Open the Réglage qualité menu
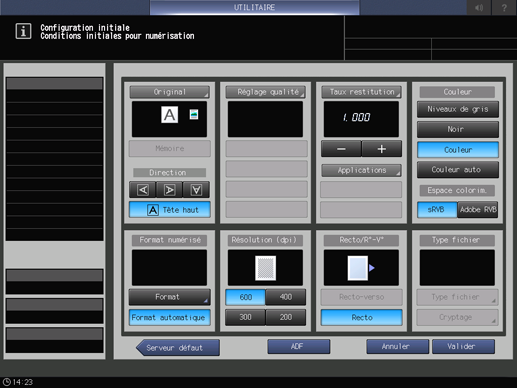 (x=266, y=92)
